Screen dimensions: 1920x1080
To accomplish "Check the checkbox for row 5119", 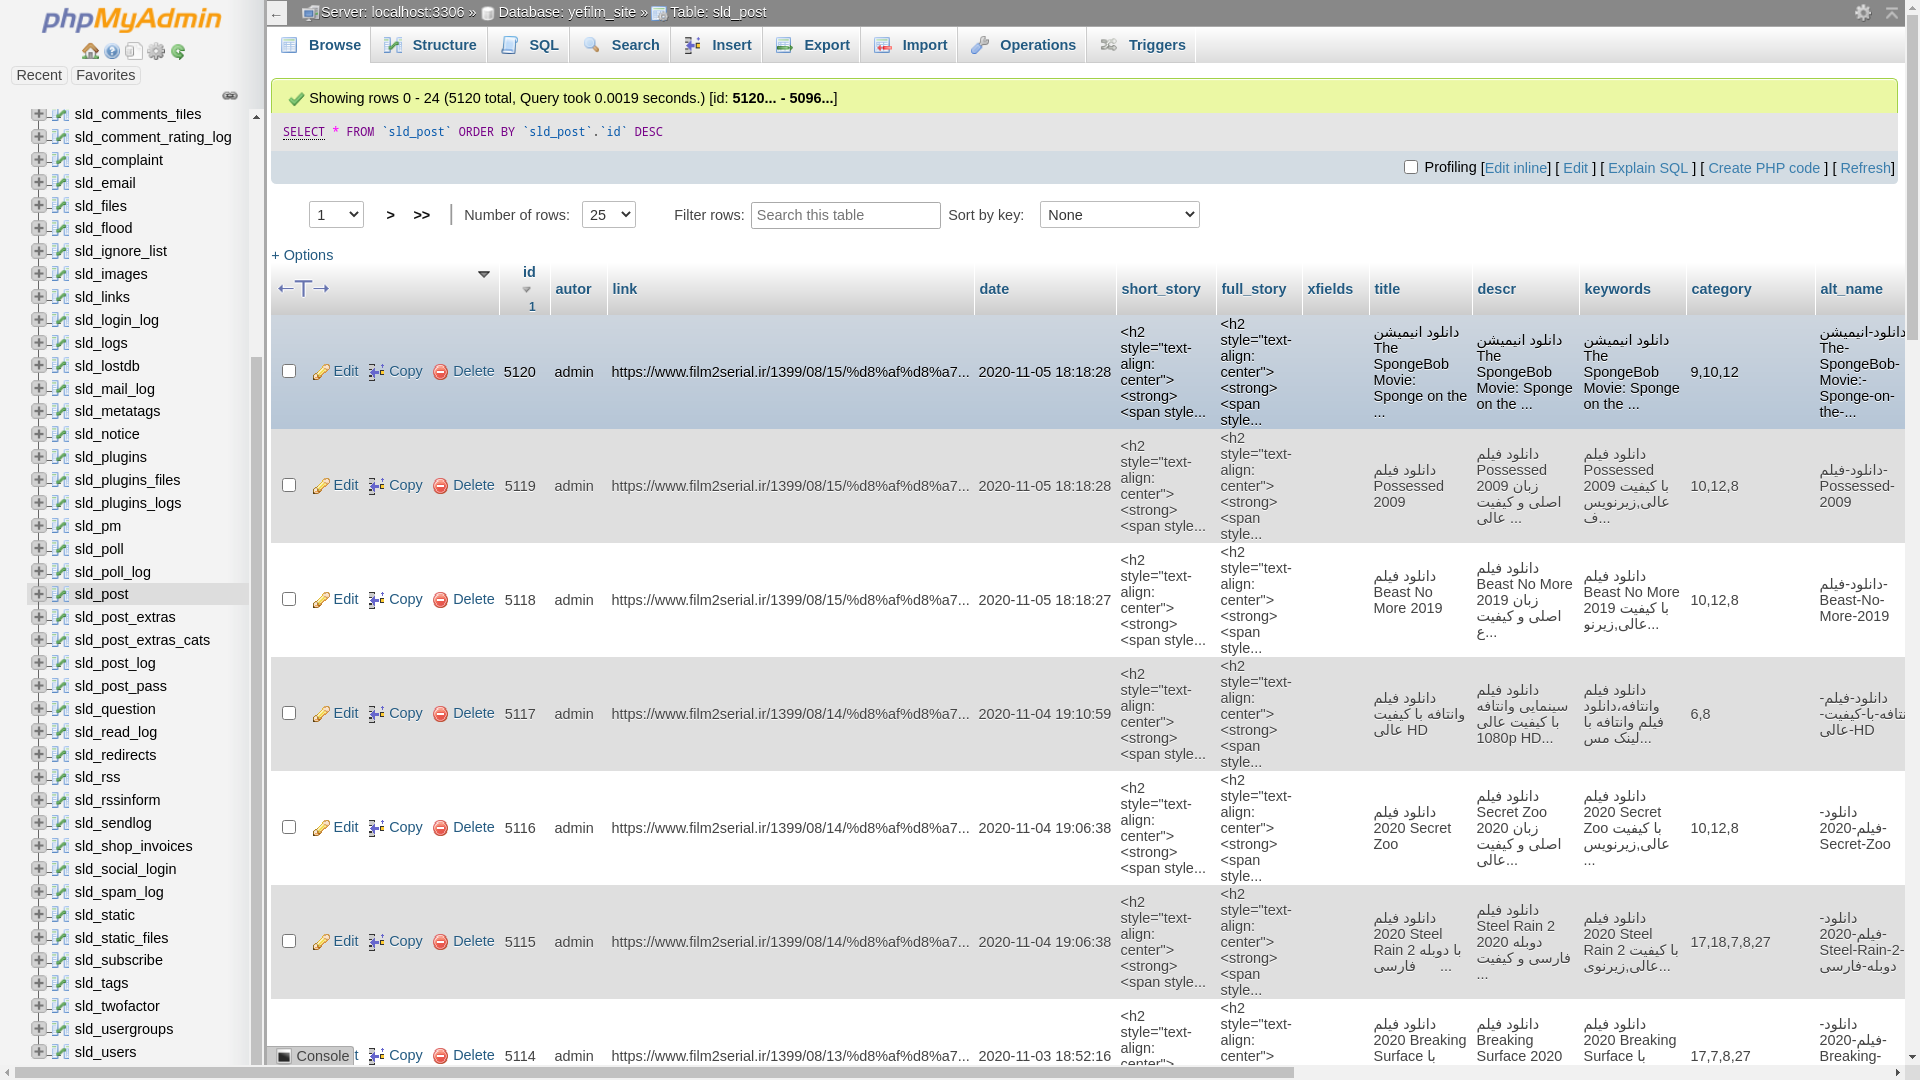I will tap(289, 485).
